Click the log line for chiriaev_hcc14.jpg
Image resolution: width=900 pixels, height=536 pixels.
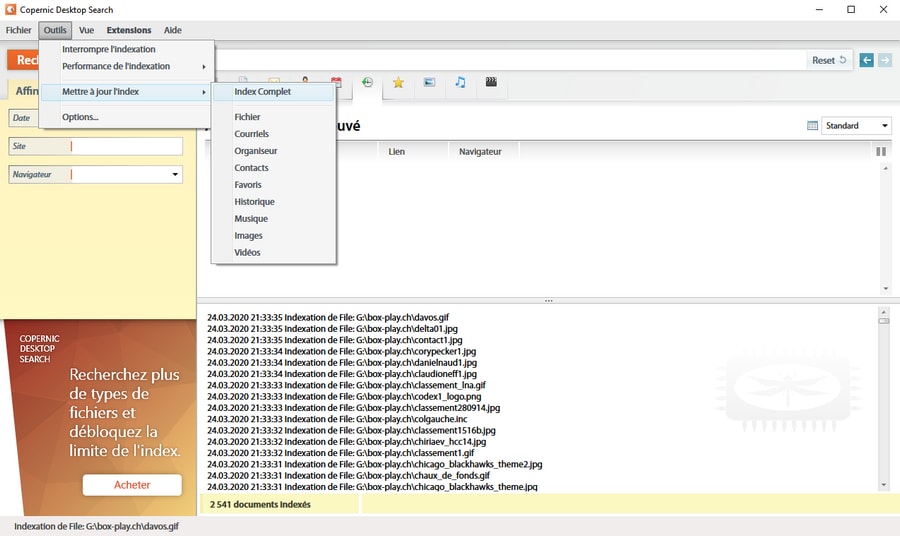coord(347,442)
